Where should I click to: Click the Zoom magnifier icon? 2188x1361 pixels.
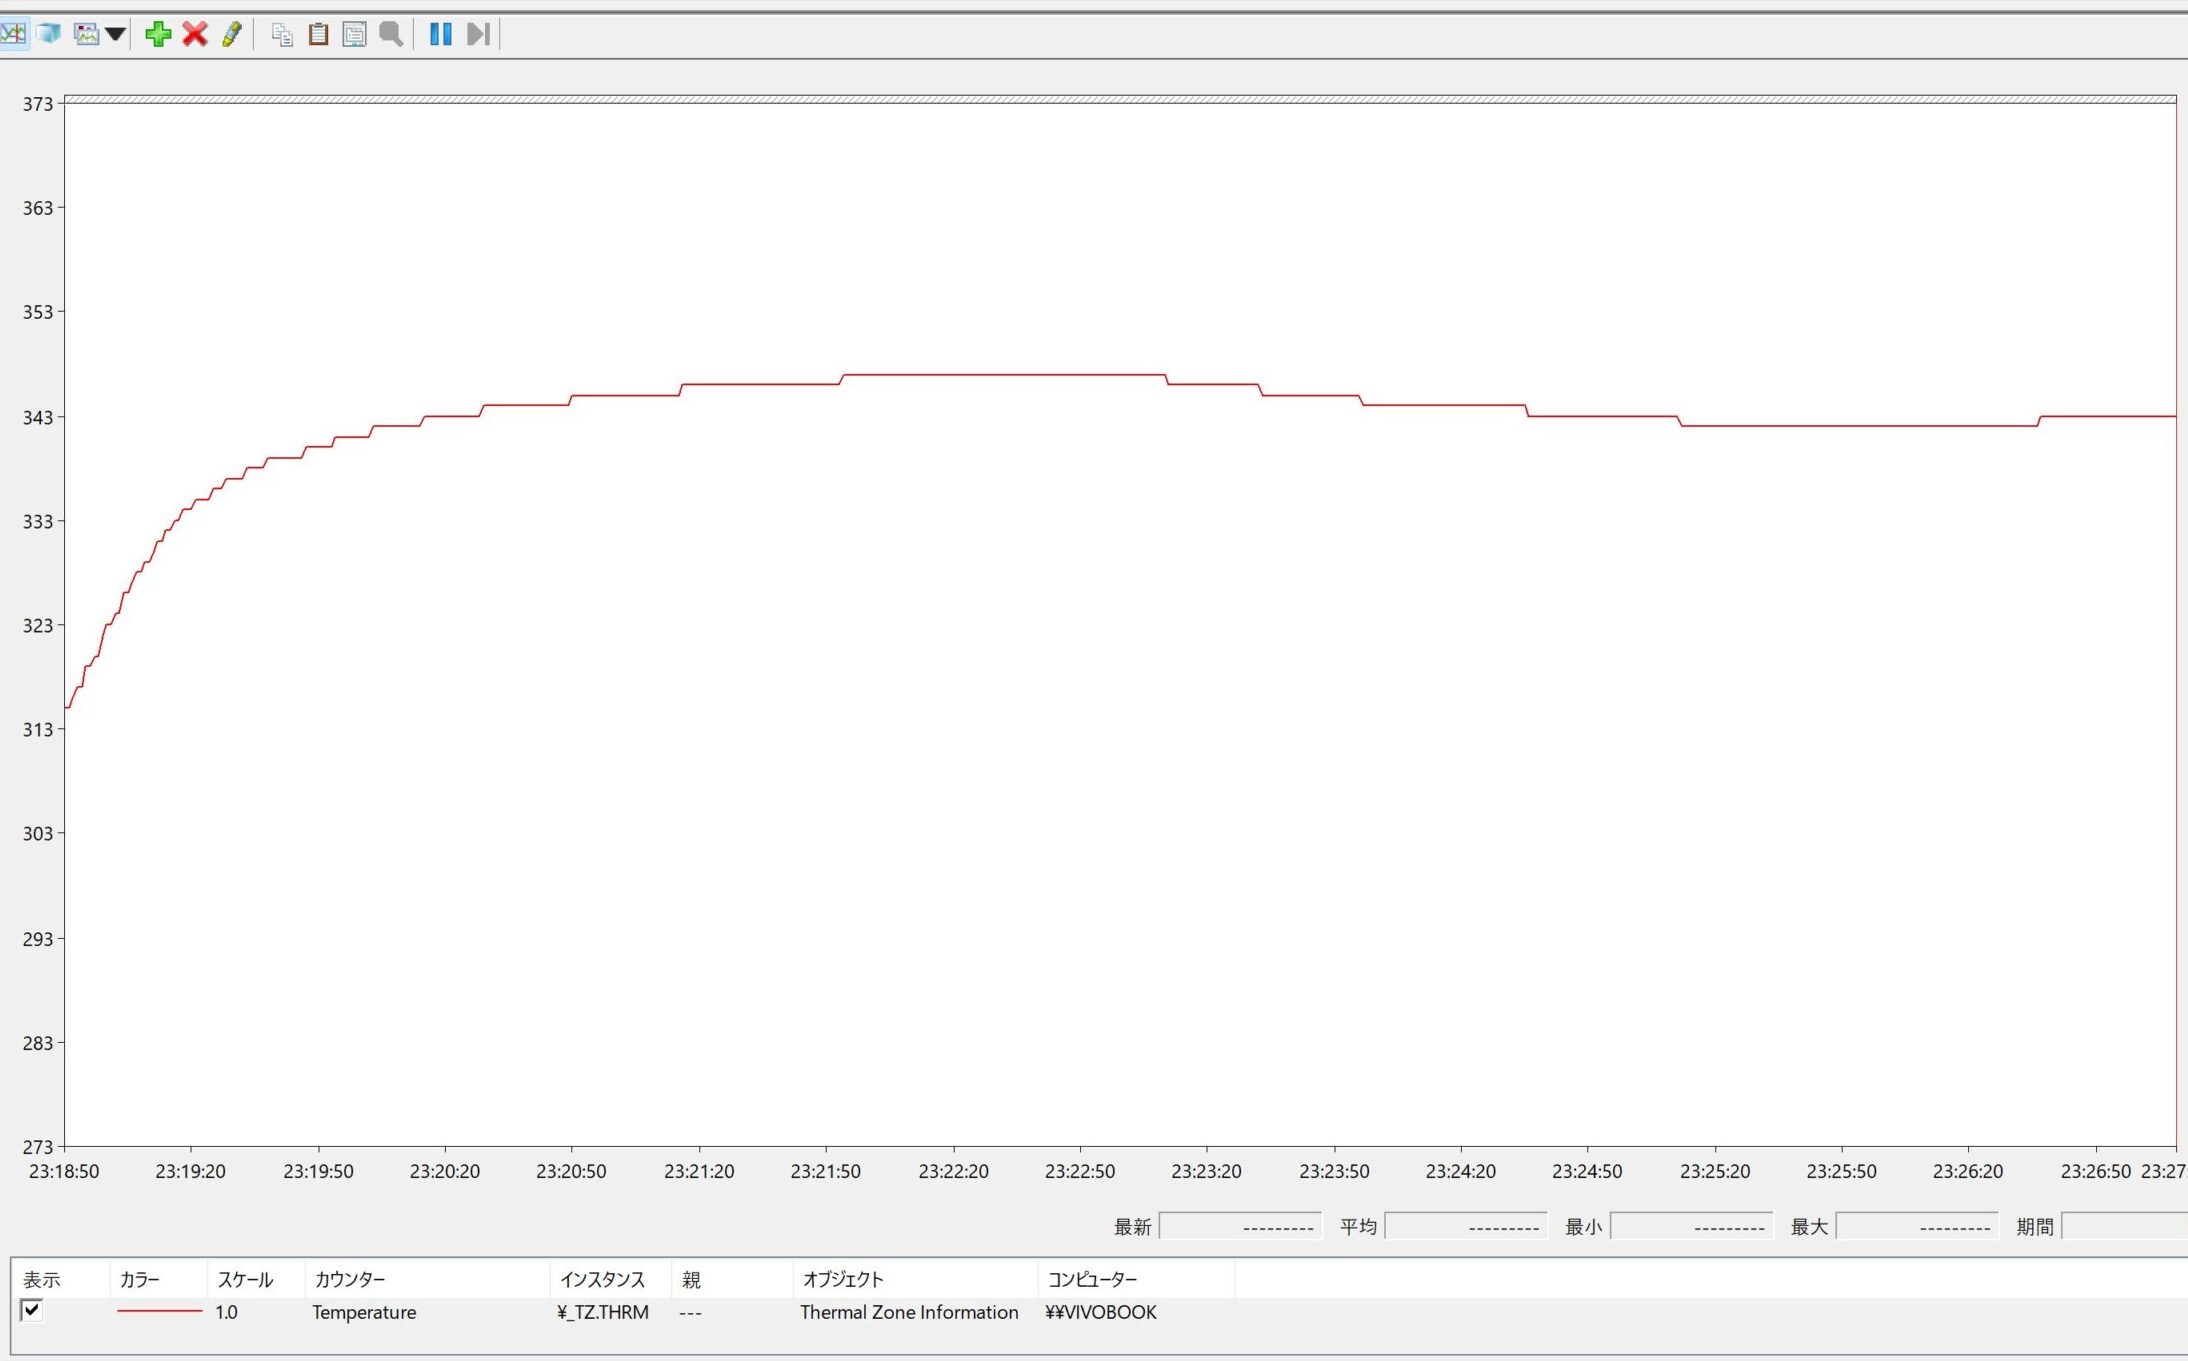click(x=391, y=34)
